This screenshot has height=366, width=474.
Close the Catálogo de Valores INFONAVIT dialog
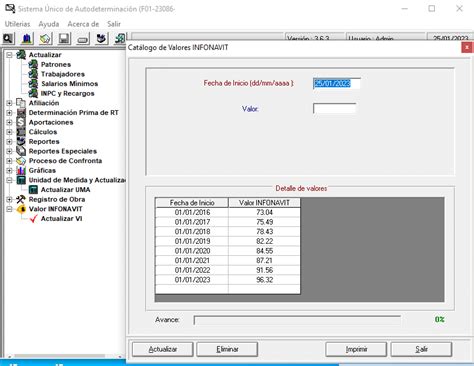point(467,48)
